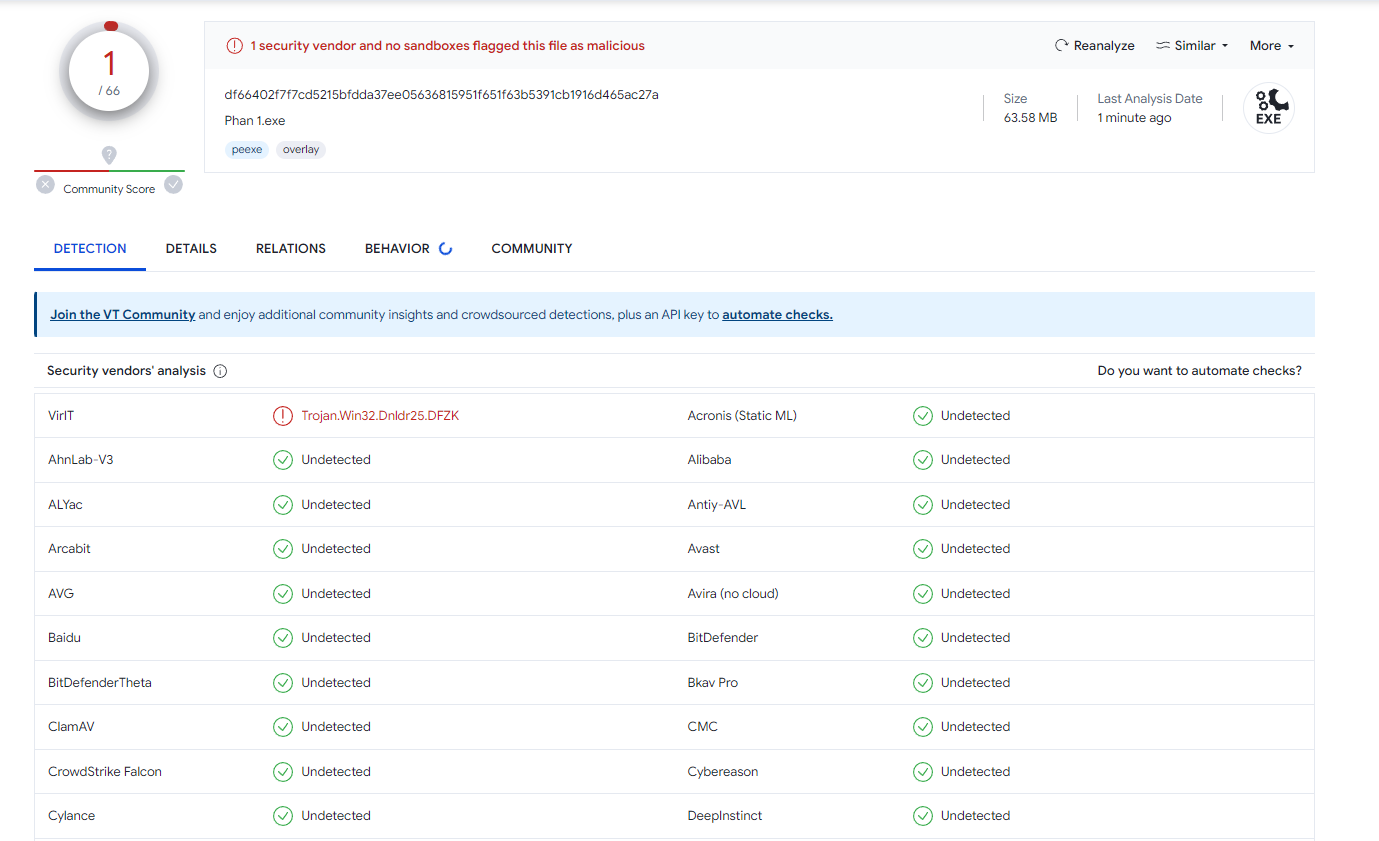Screen dimensions: 1379x841
Task: Click Do you want to automate checks?
Action: coord(1199,371)
